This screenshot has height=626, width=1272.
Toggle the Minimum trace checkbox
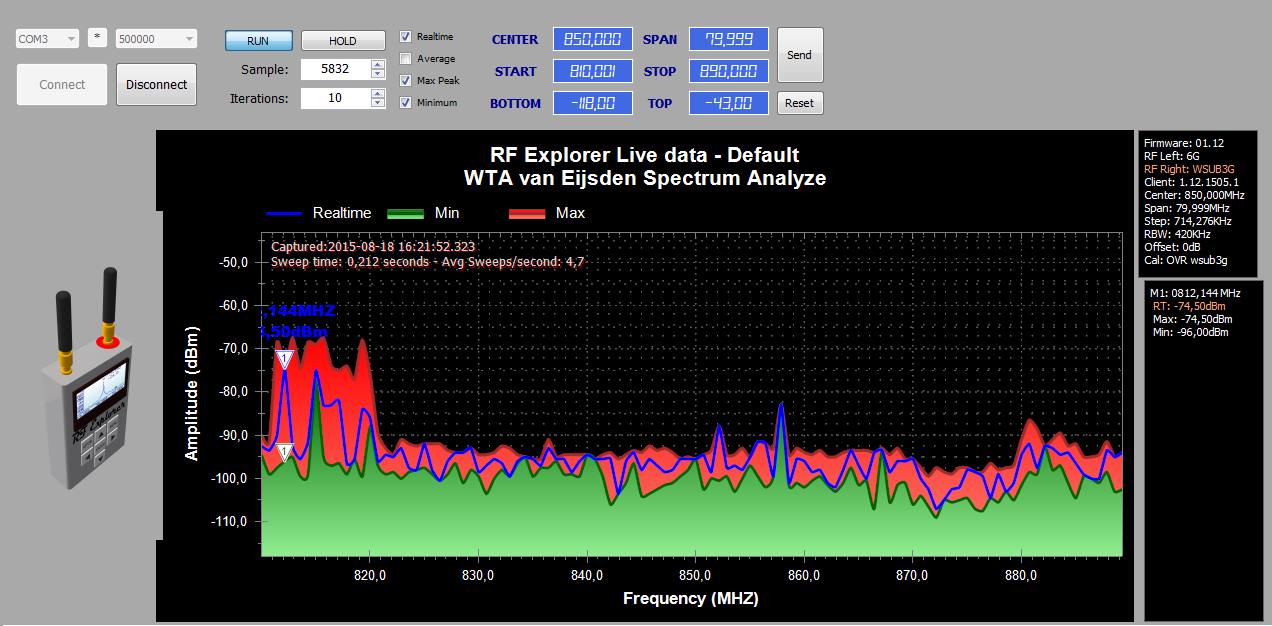coord(405,102)
